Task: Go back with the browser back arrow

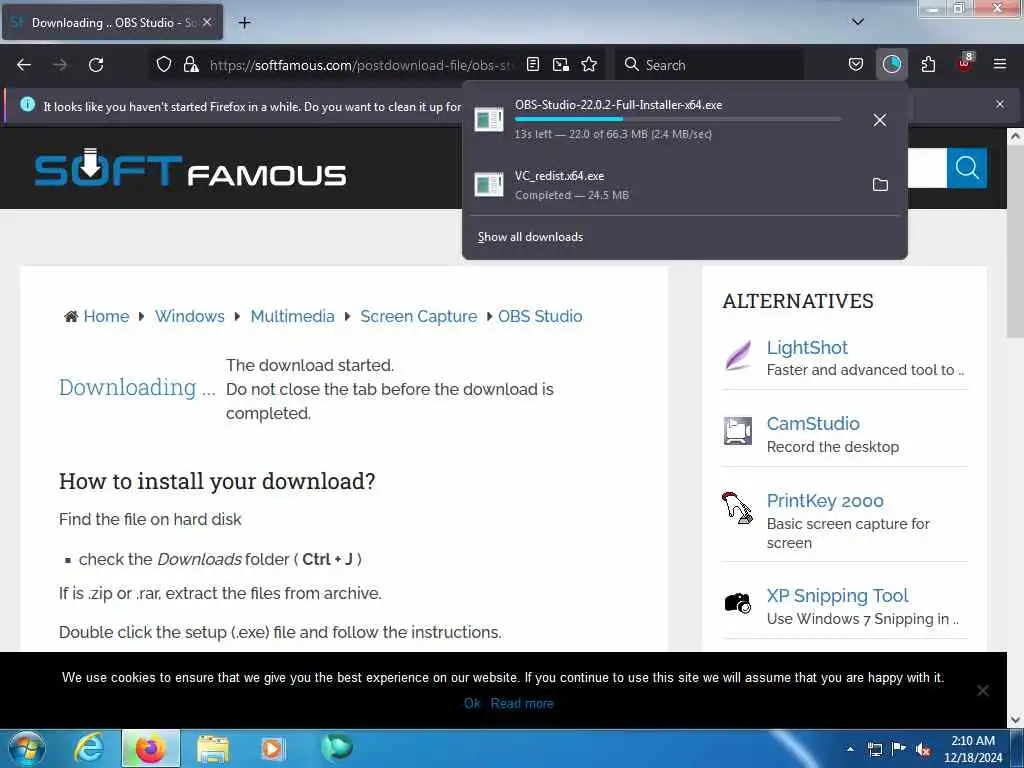Action: click(24, 65)
